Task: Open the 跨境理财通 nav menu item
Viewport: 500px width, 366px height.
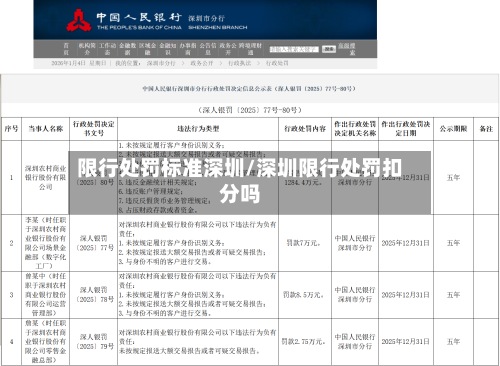Action: [250, 49]
